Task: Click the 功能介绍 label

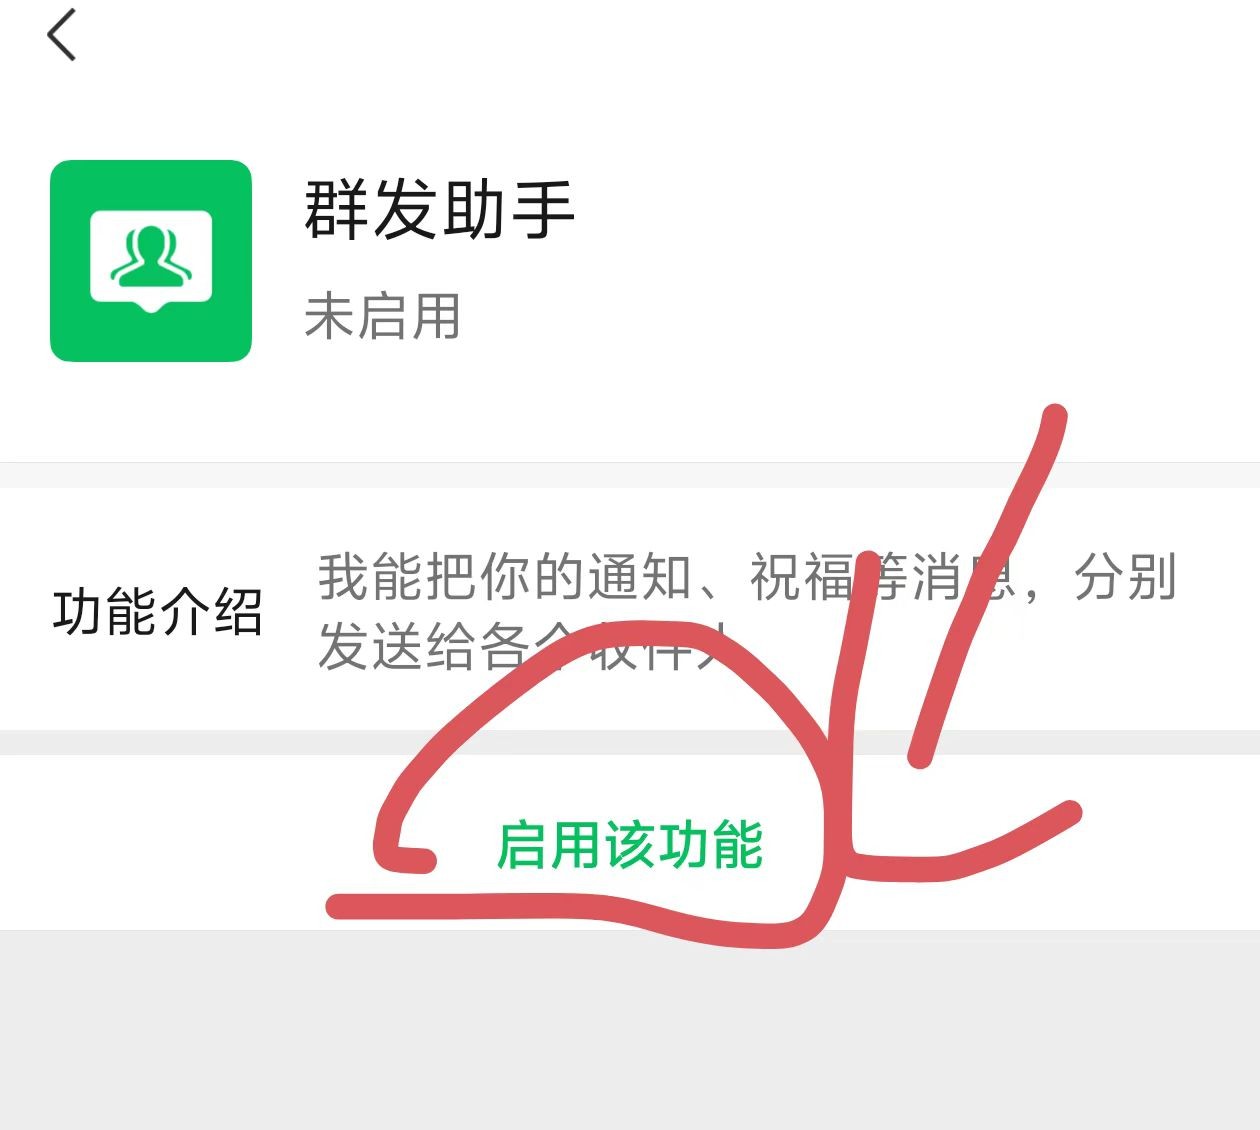Action: [157, 612]
